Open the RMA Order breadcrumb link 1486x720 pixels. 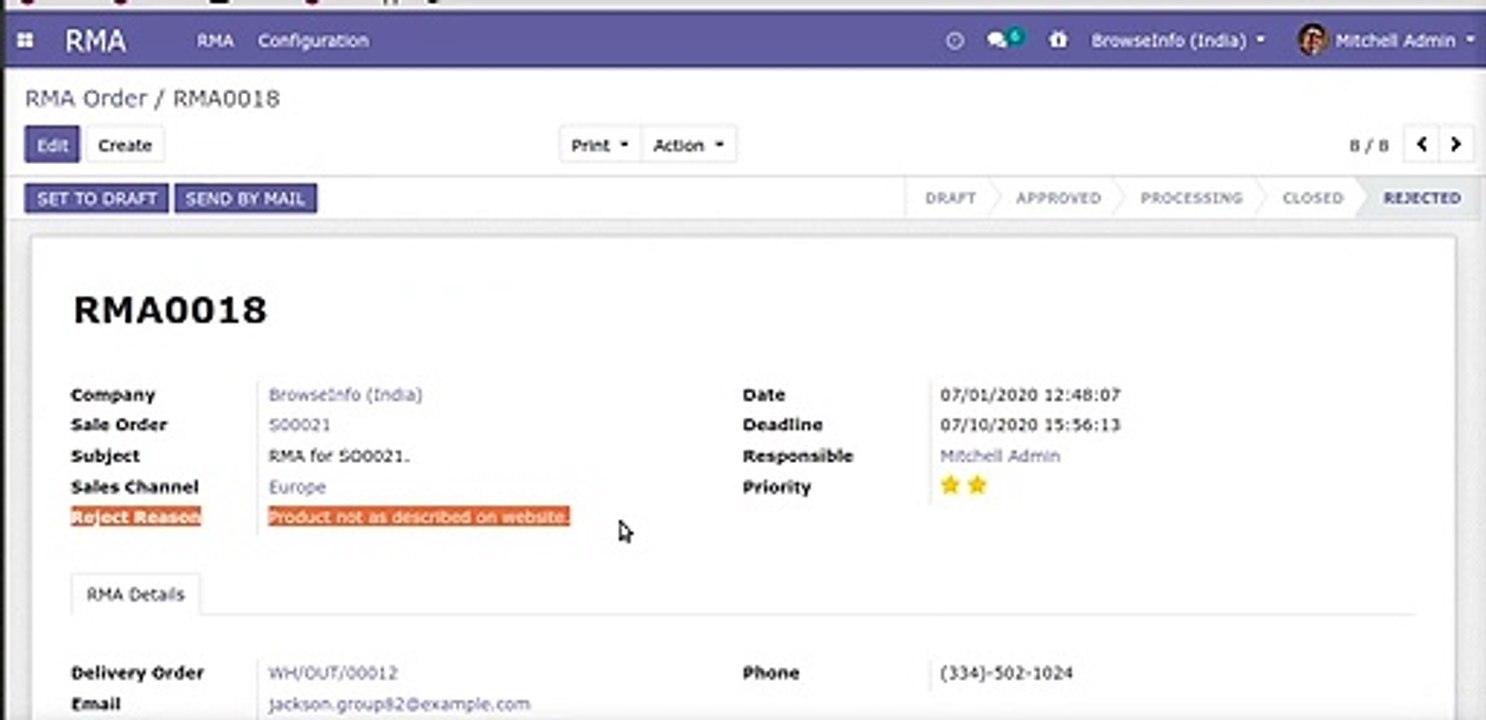(85, 98)
